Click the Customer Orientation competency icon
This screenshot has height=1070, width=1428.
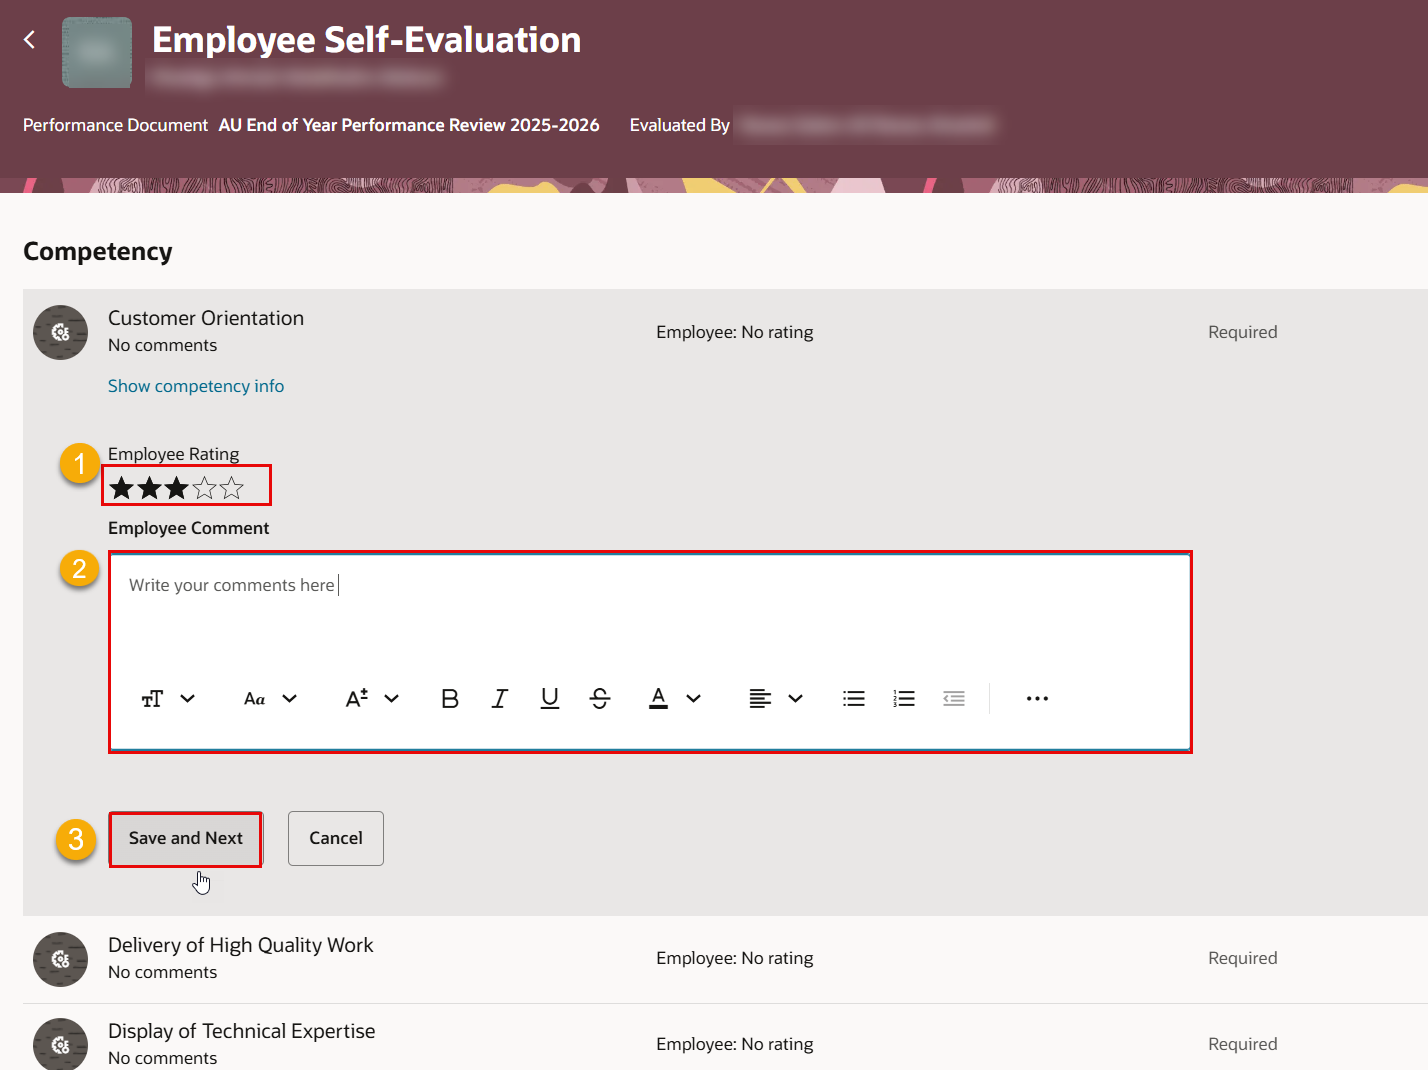(61, 332)
